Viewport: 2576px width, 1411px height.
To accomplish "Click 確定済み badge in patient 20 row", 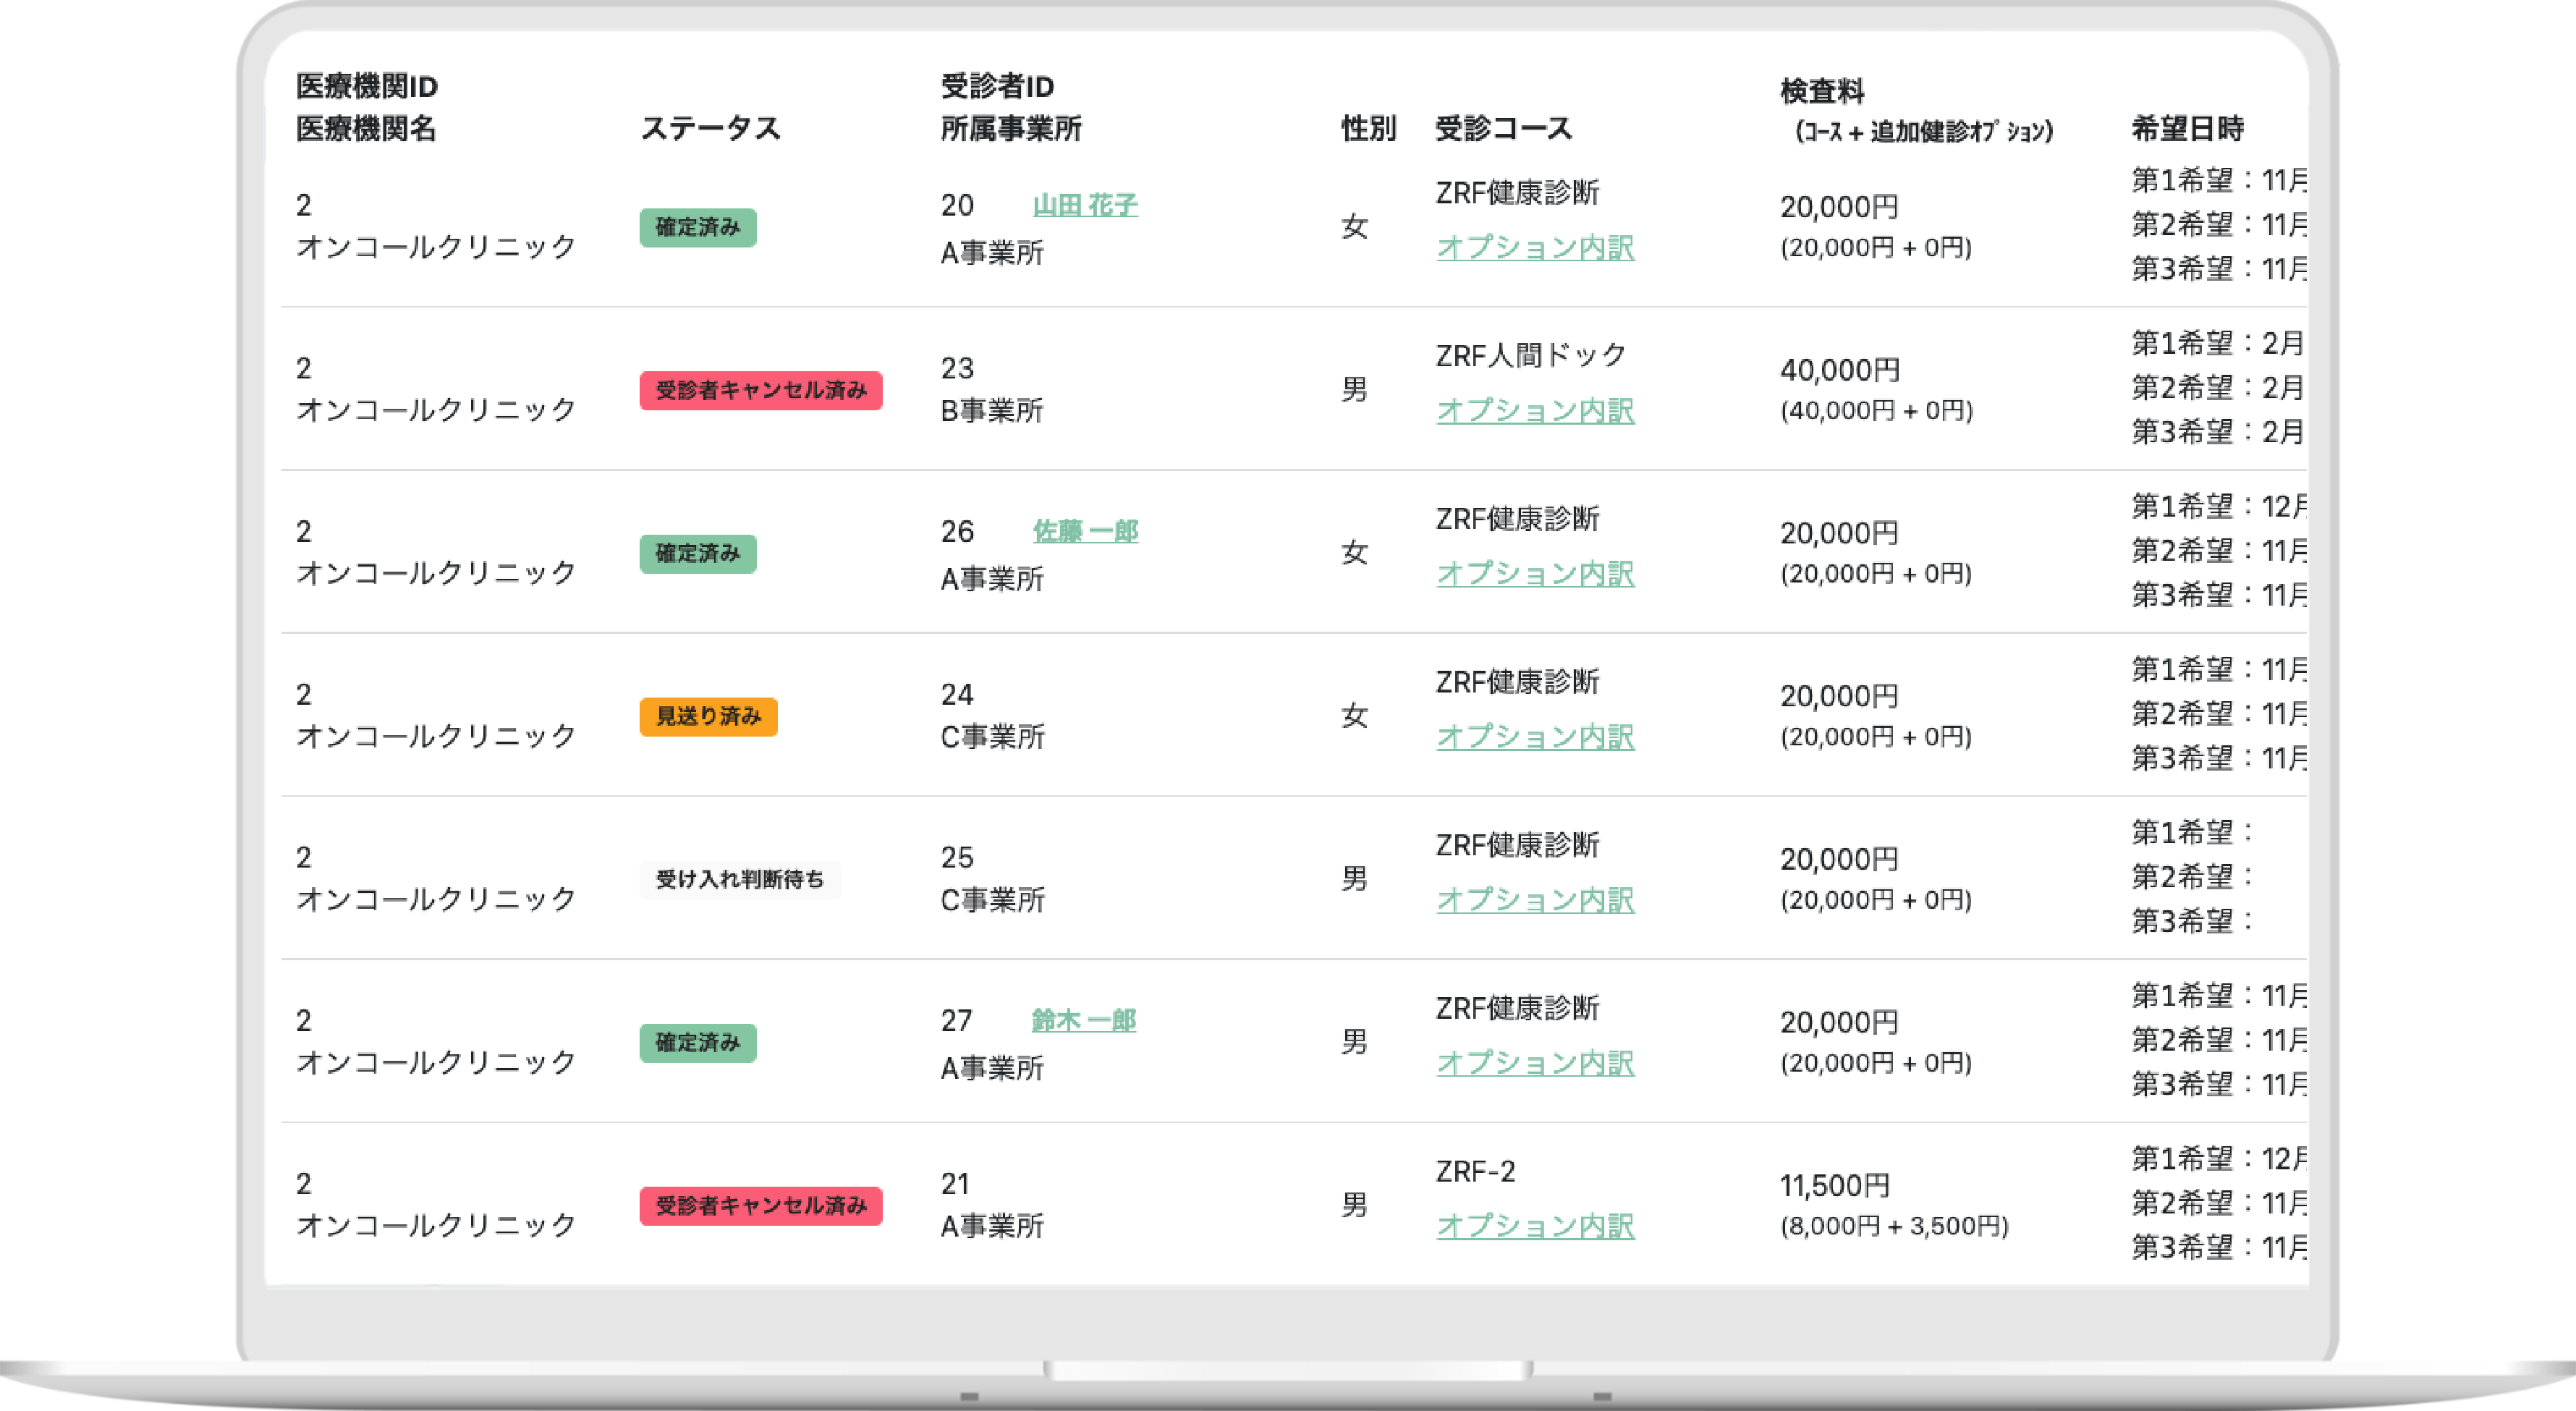I will (698, 227).
